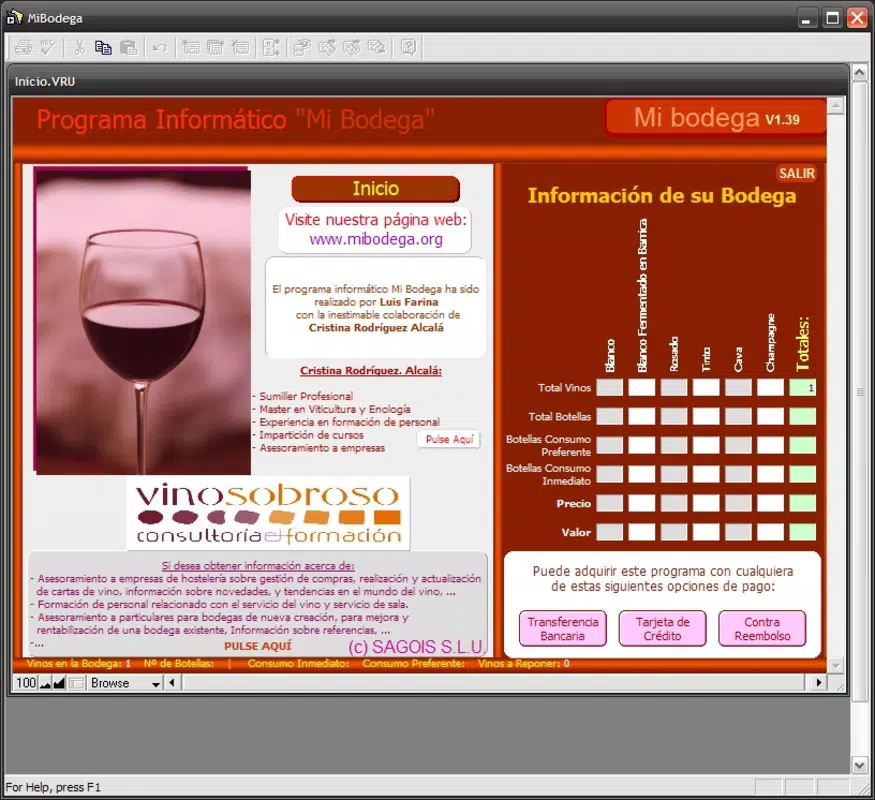875x800 pixels.
Task: Click the horizontal scrollbar left arrow
Action: pyautogui.click(x=172, y=682)
